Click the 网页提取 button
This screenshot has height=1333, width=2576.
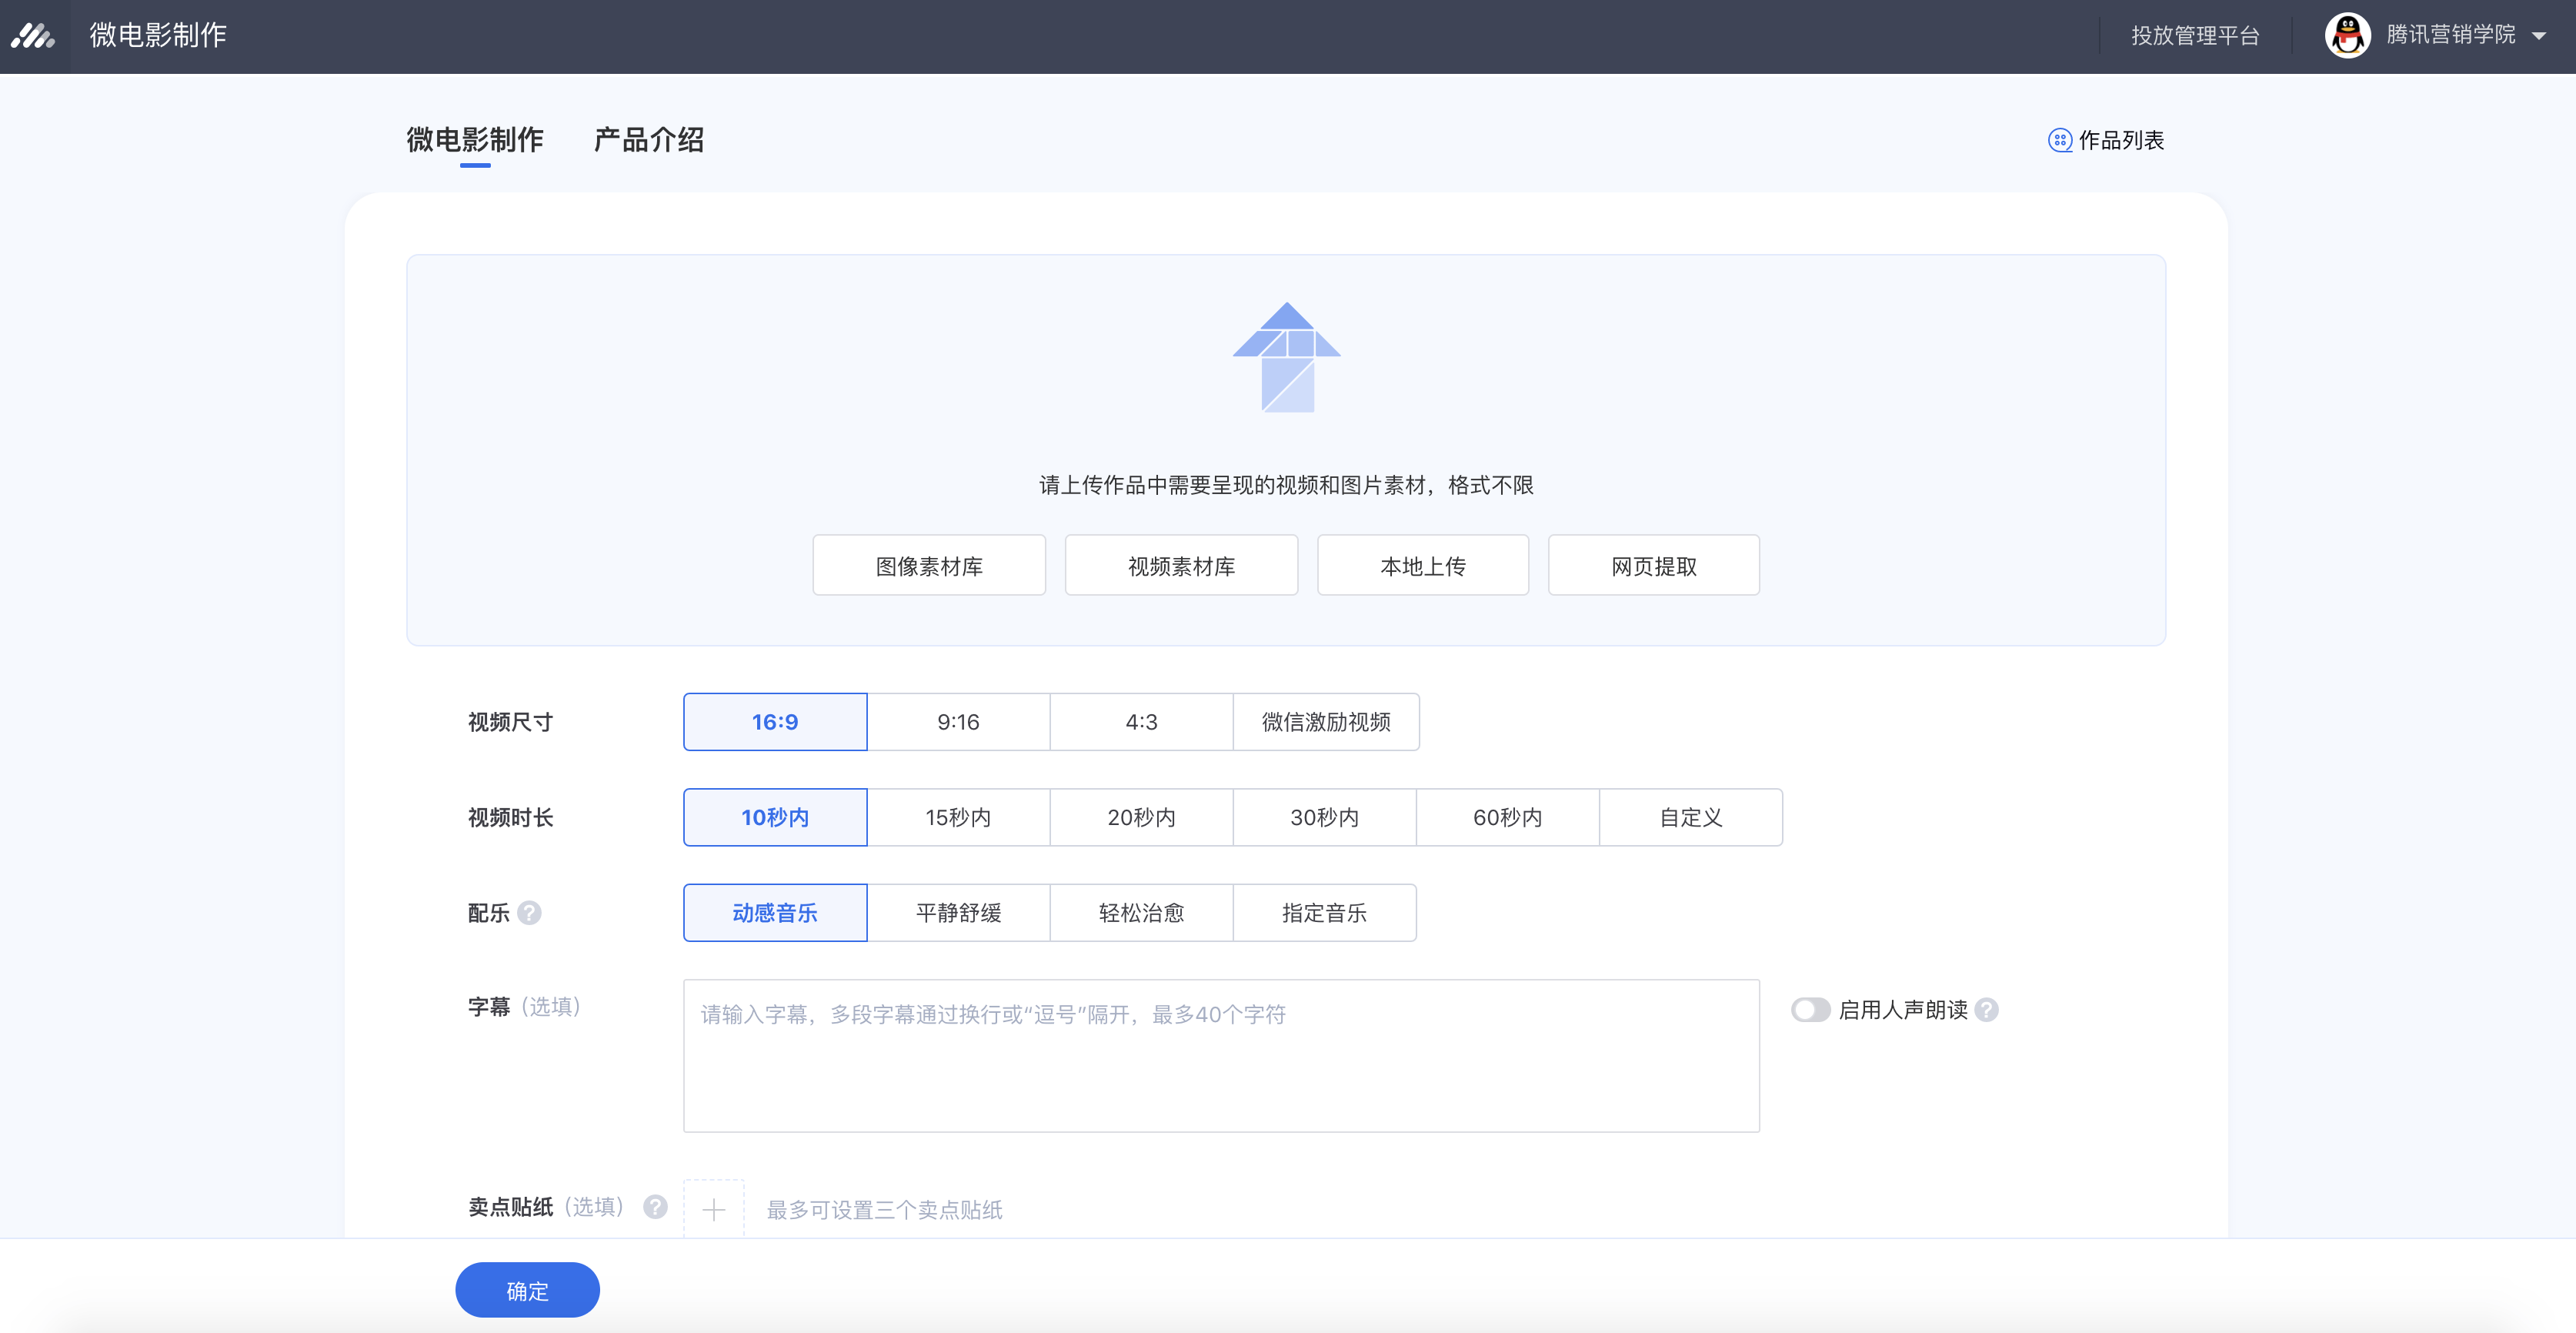[1654, 566]
